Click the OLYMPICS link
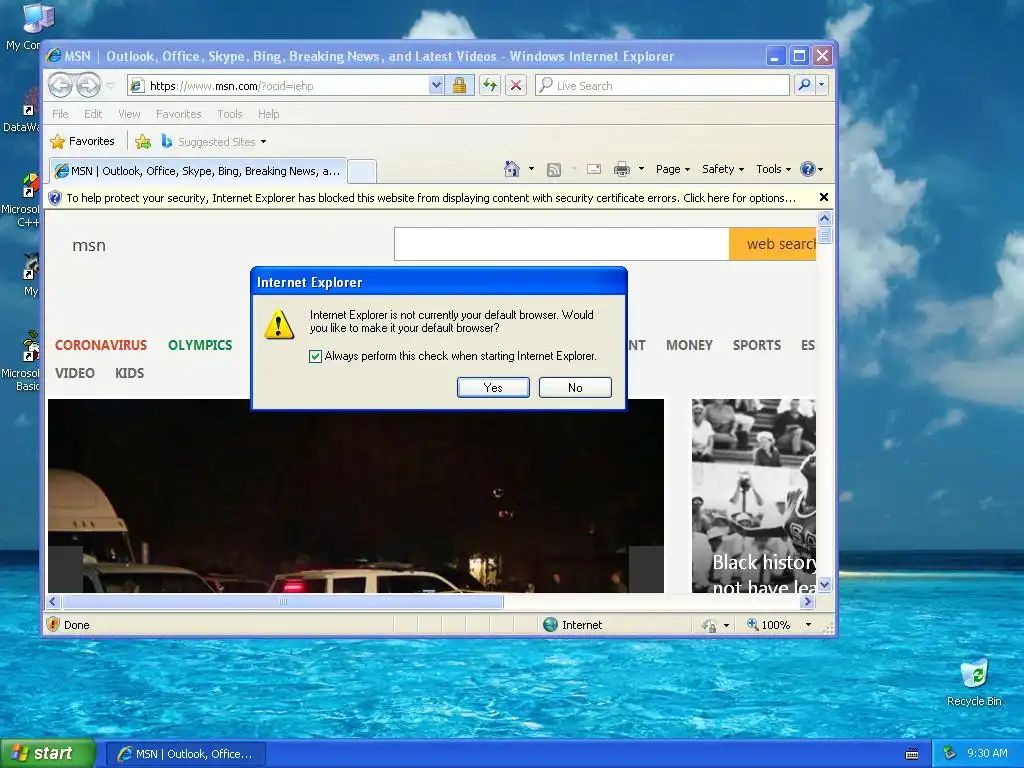The height and width of the screenshot is (768, 1024). point(200,345)
